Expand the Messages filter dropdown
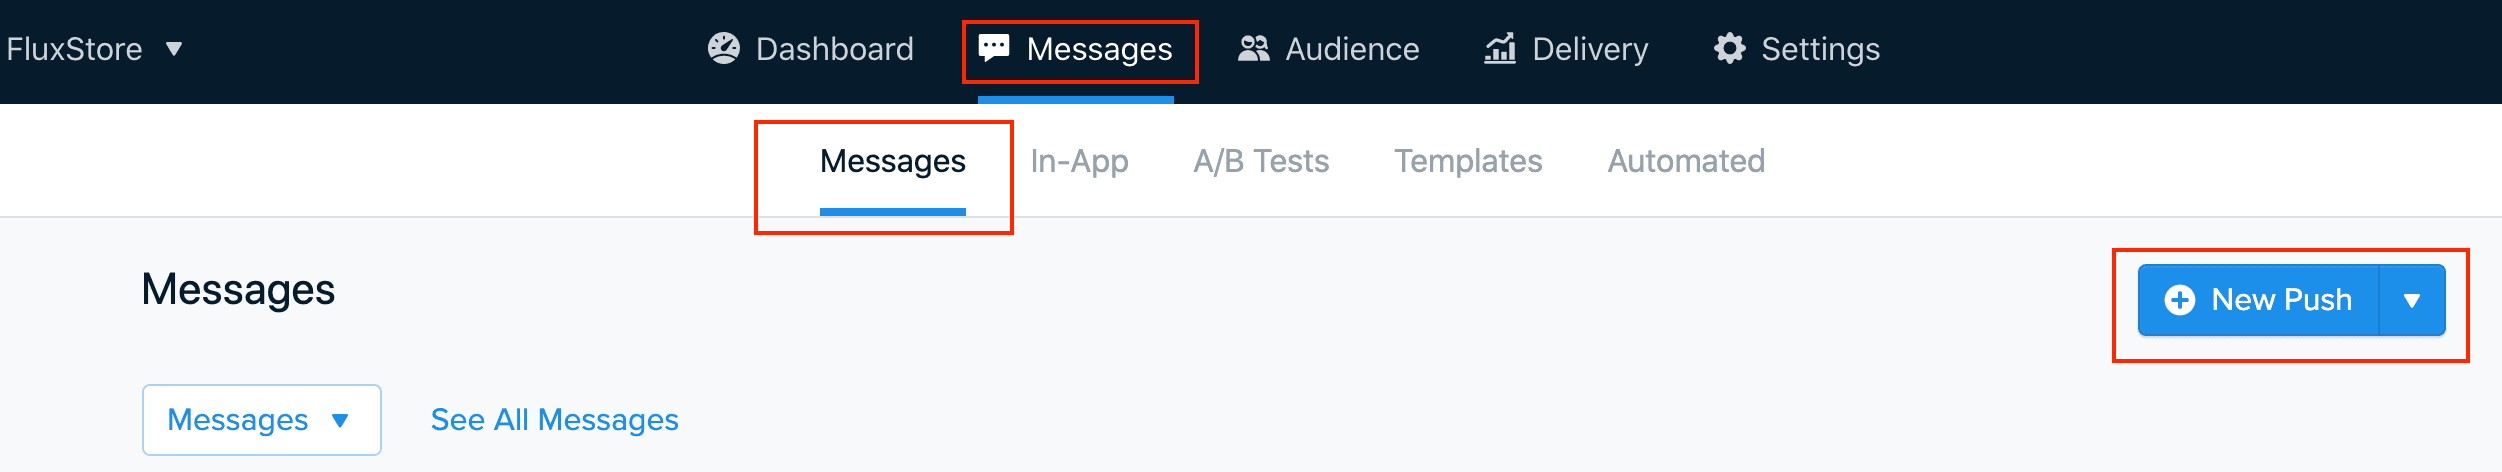Image resolution: width=2502 pixels, height=472 pixels. click(x=261, y=420)
